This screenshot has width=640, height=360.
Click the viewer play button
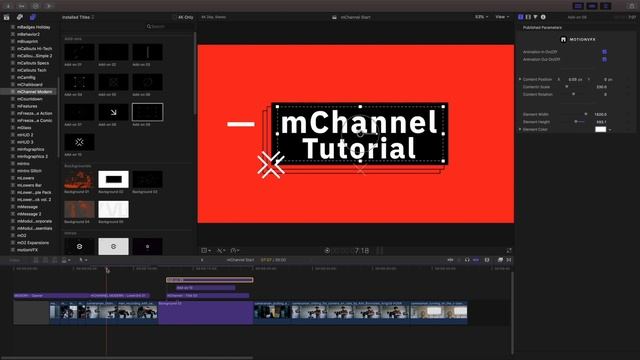[x=327, y=251]
